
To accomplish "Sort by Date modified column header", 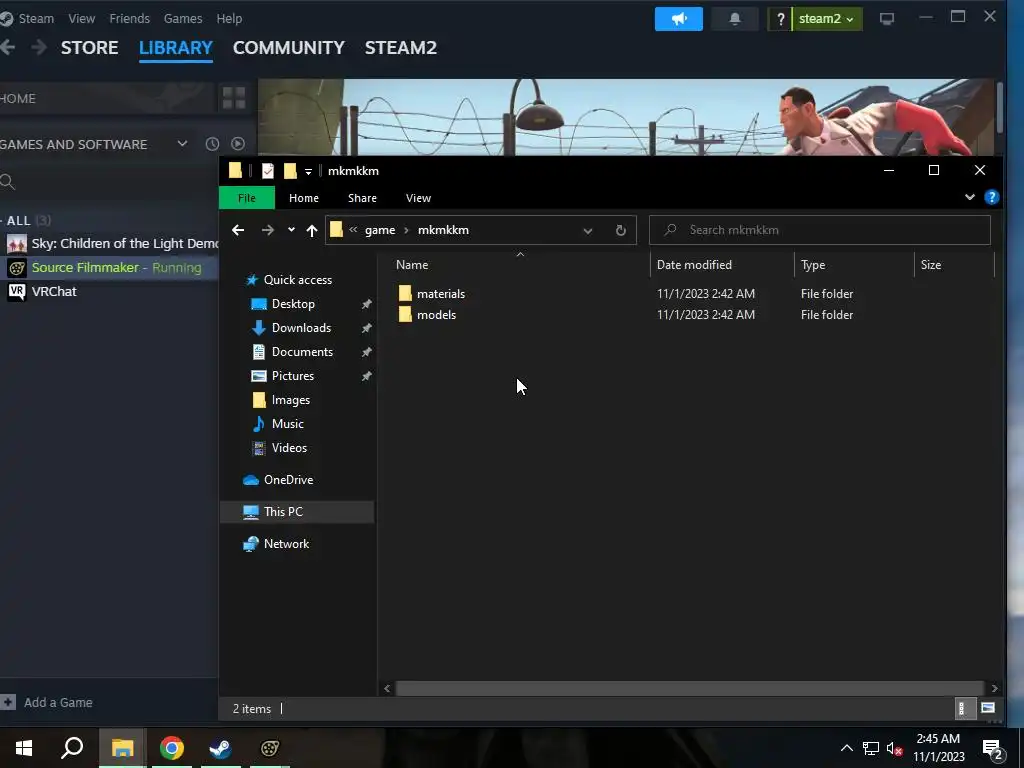I will click(x=694, y=264).
